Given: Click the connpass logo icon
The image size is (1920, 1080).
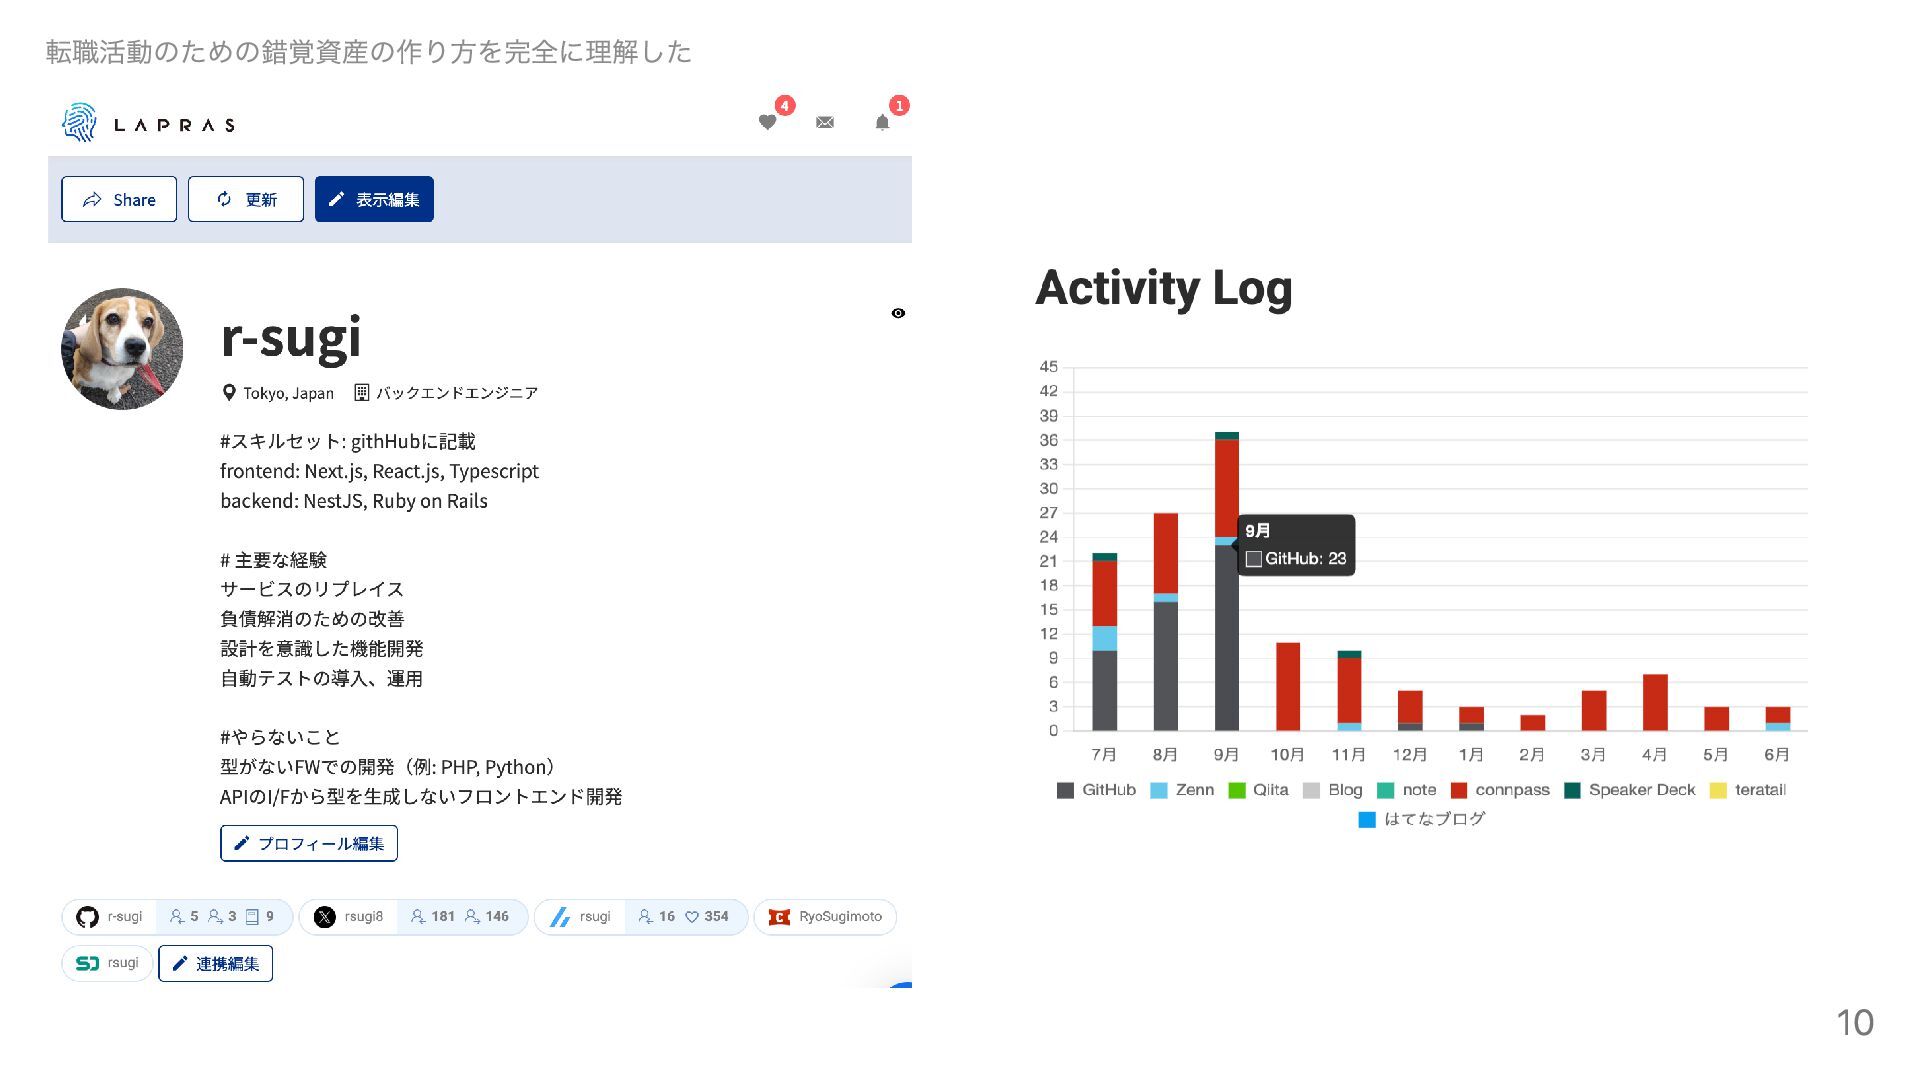Looking at the screenshot, I should (x=779, y=917).
